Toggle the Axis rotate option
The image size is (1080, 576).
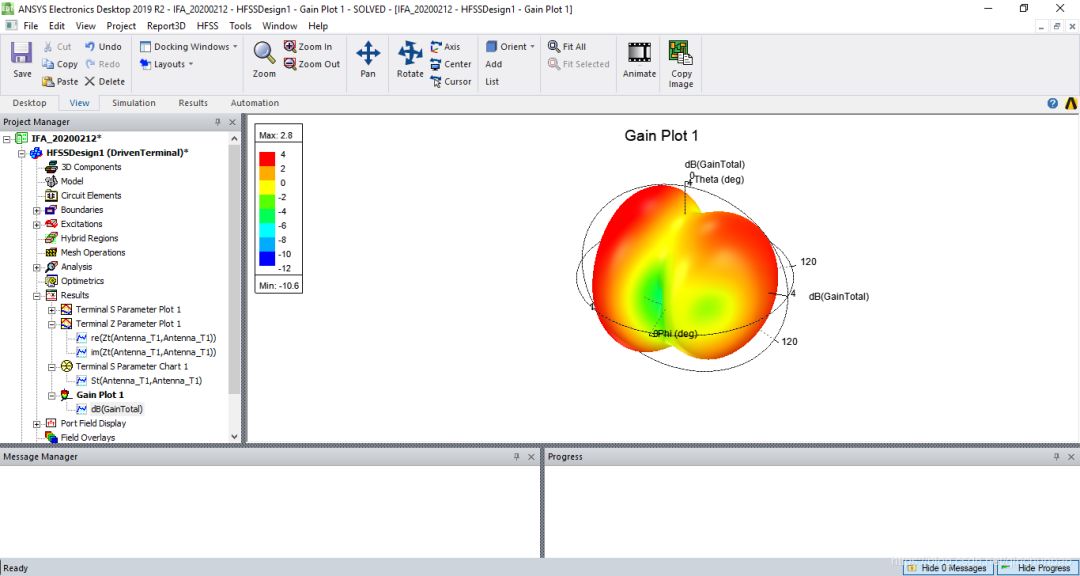445,47
